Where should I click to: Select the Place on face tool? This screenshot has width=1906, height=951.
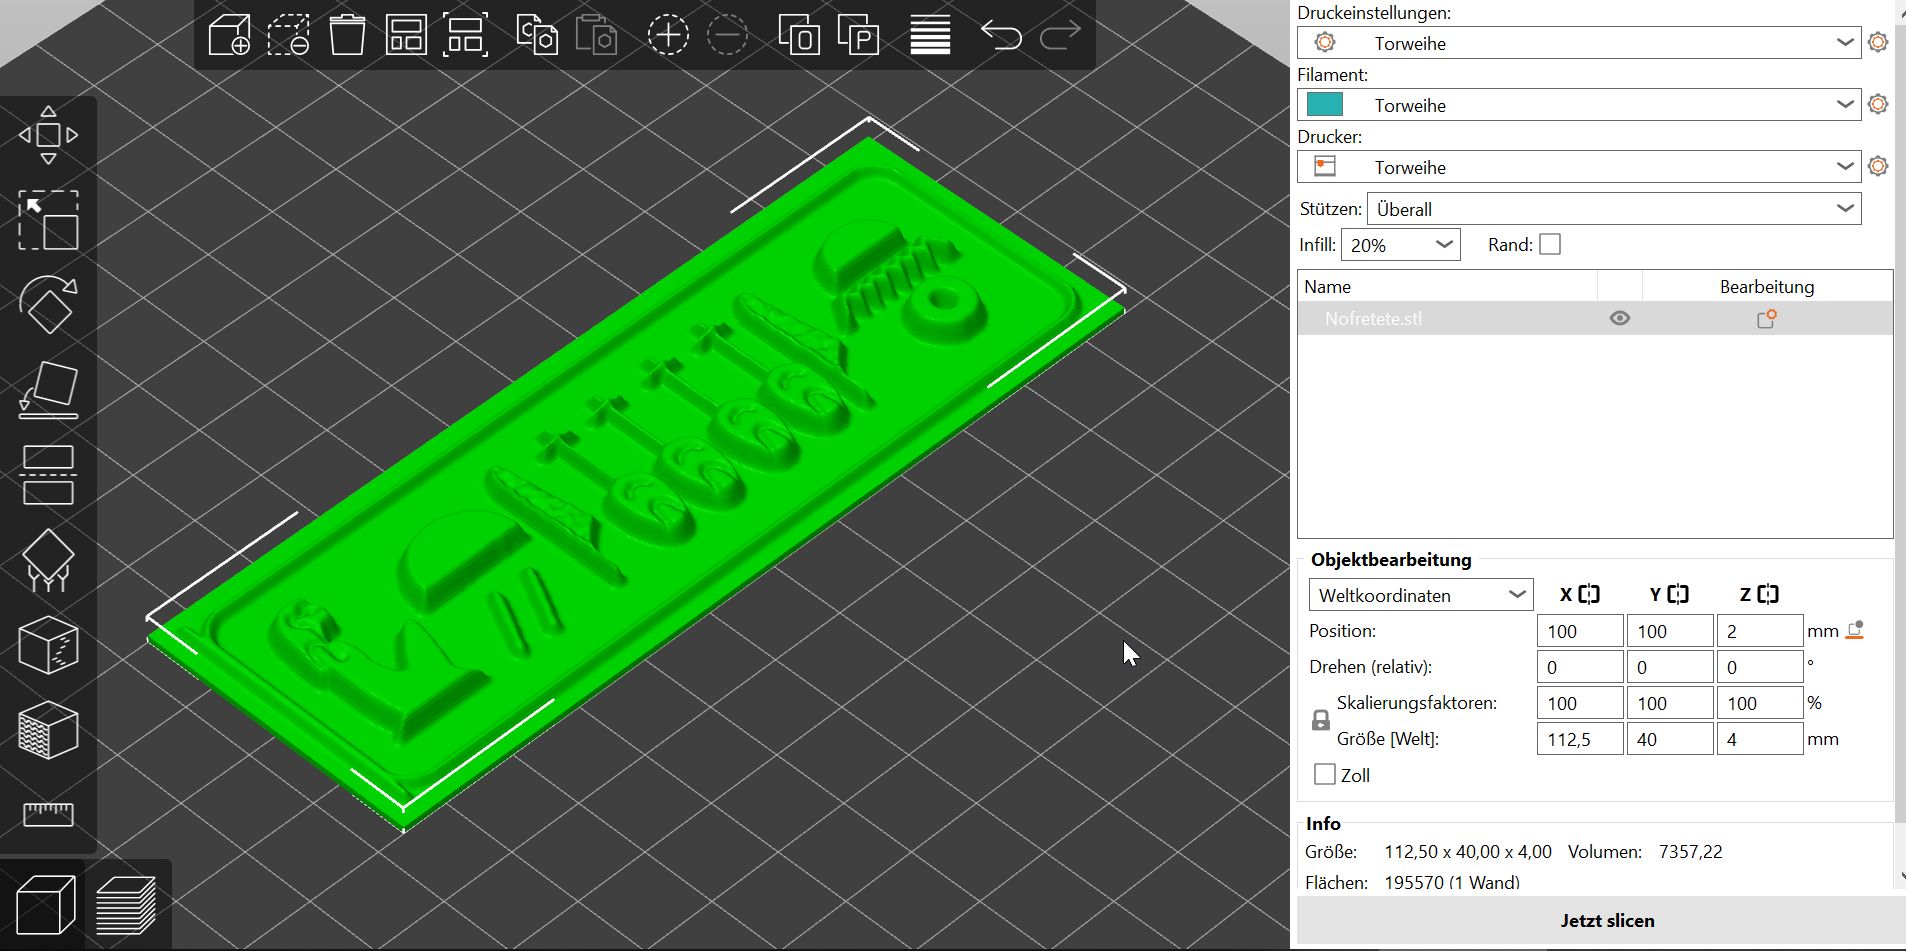tap(48, 390)
